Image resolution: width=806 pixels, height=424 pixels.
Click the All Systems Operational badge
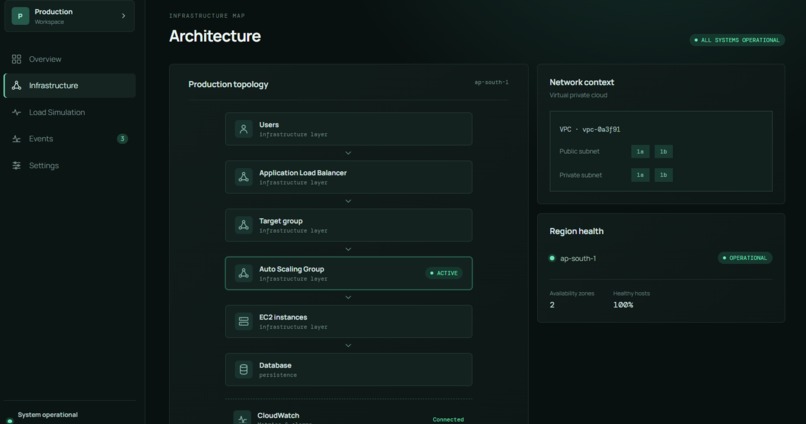[737, 40]
